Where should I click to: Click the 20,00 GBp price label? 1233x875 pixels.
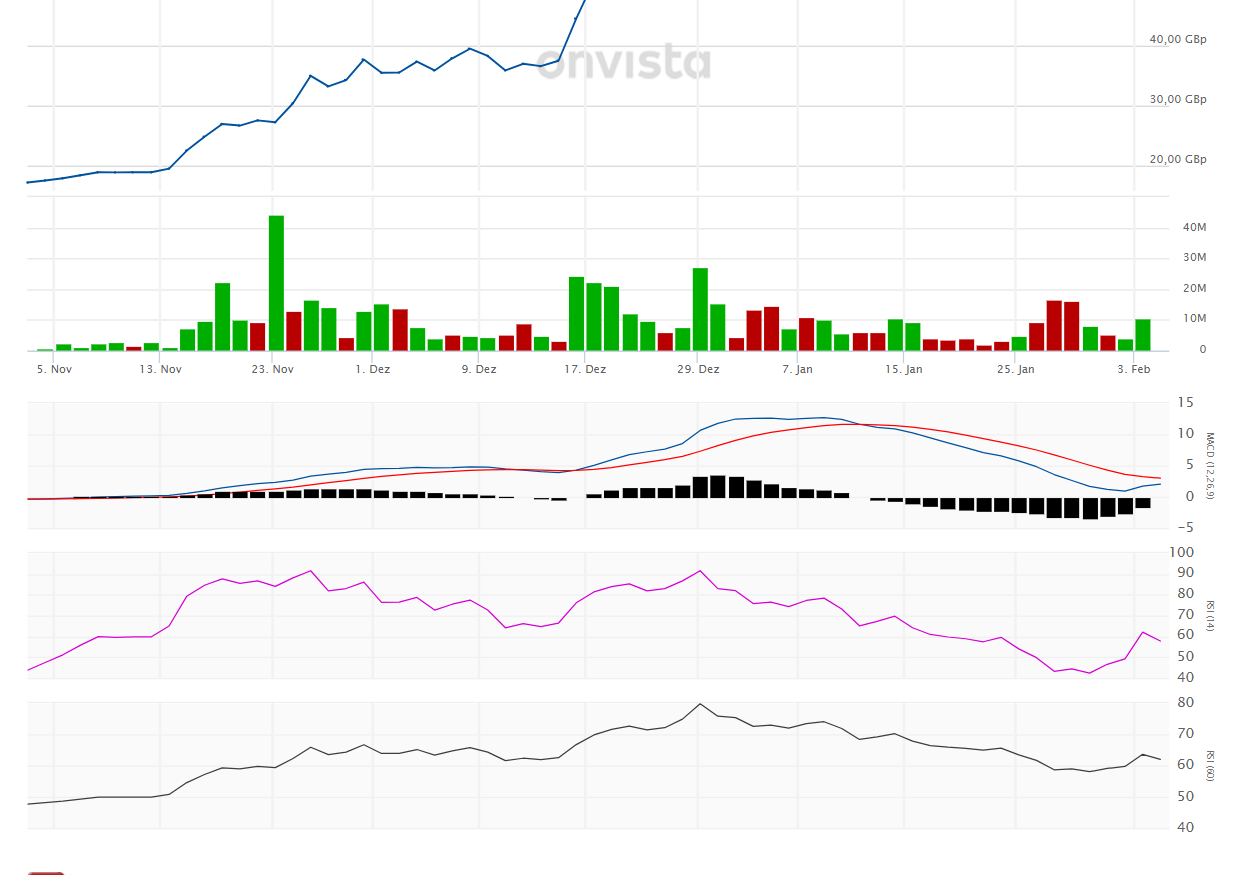(1176, 158)
